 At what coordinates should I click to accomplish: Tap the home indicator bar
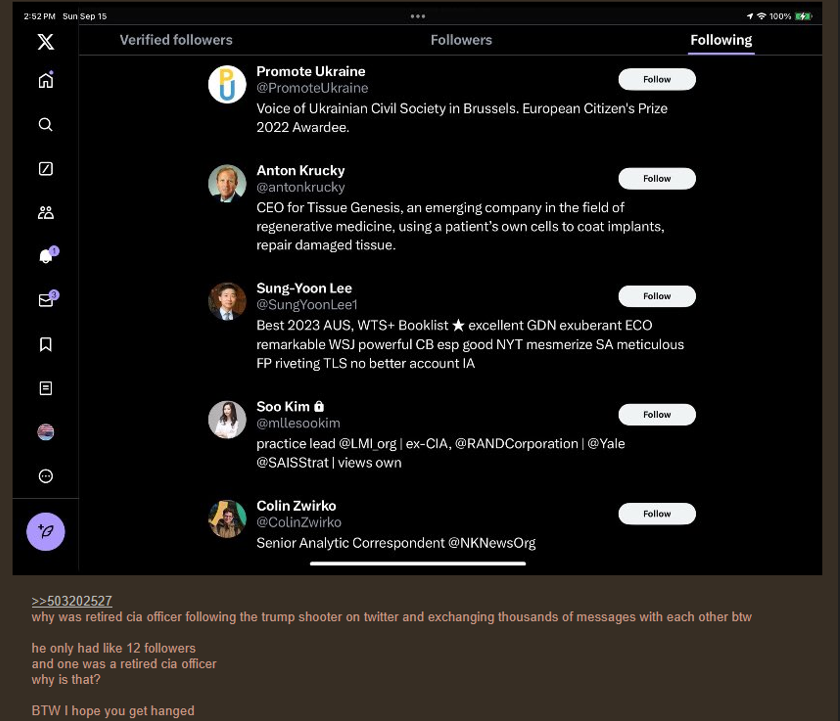click(x=418, y=564)
